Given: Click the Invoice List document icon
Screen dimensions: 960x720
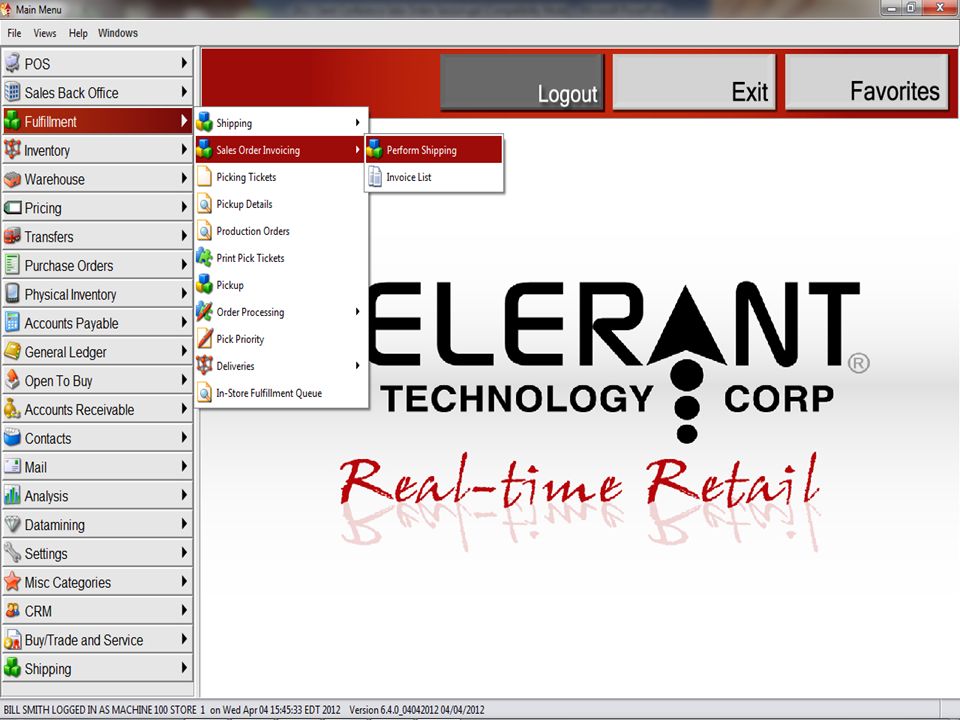Looking at the screenshot, I should [375, 176].
